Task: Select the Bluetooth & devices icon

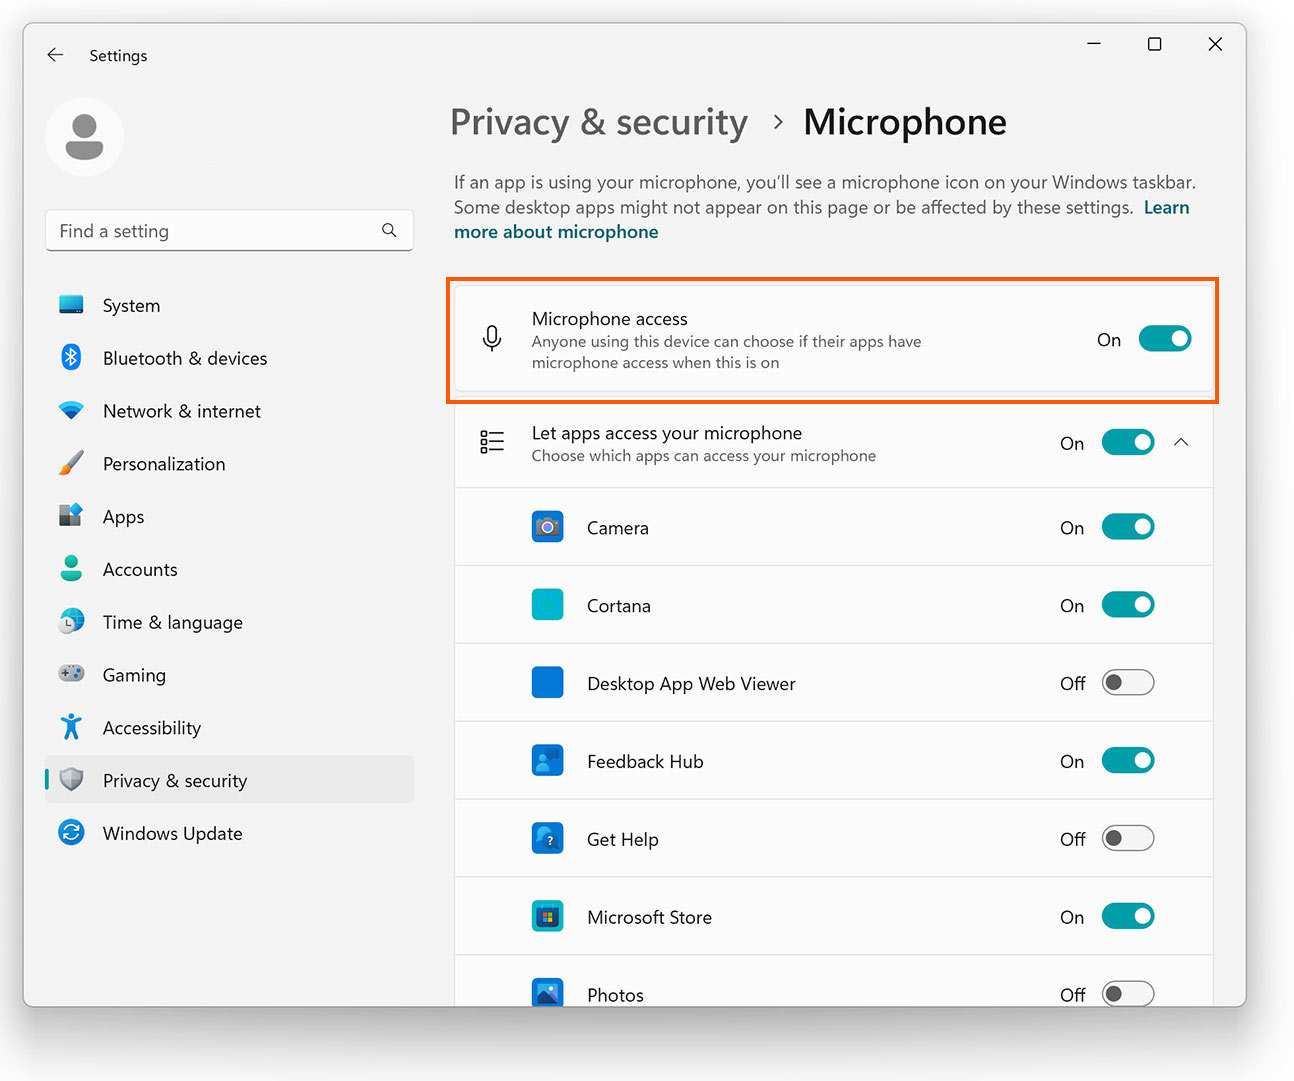Action: [x=71, y=358]
